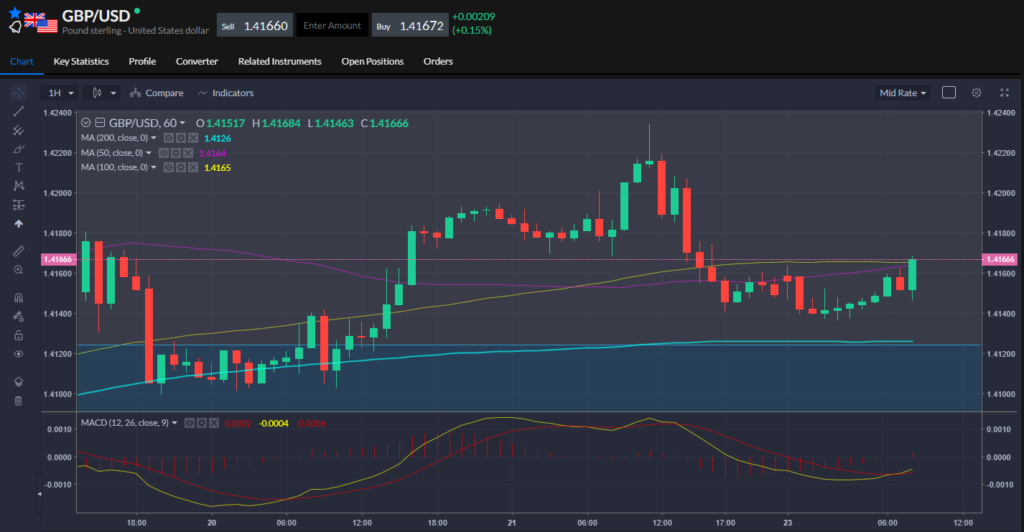Open the candlestick chart type dropdown
1024x532 pixels.
(103, 93)
